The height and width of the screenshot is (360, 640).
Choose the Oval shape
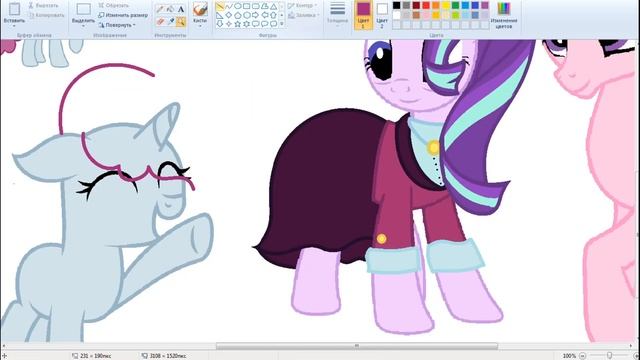pyautogui.click(x=238, y=6)
